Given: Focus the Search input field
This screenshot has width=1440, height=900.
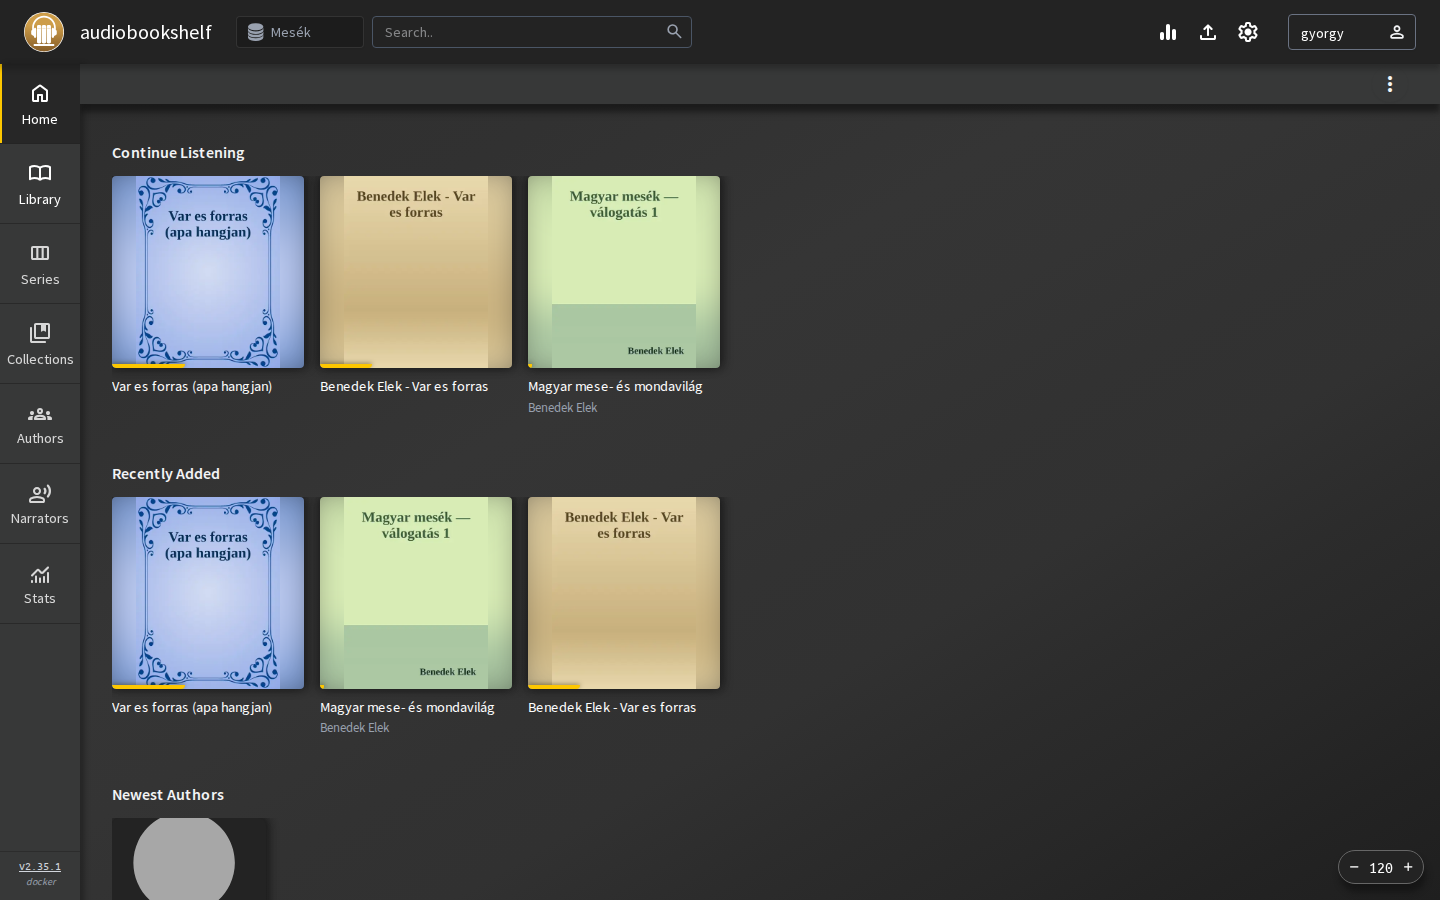Looking at the screenshot, I should coord(532,32).
